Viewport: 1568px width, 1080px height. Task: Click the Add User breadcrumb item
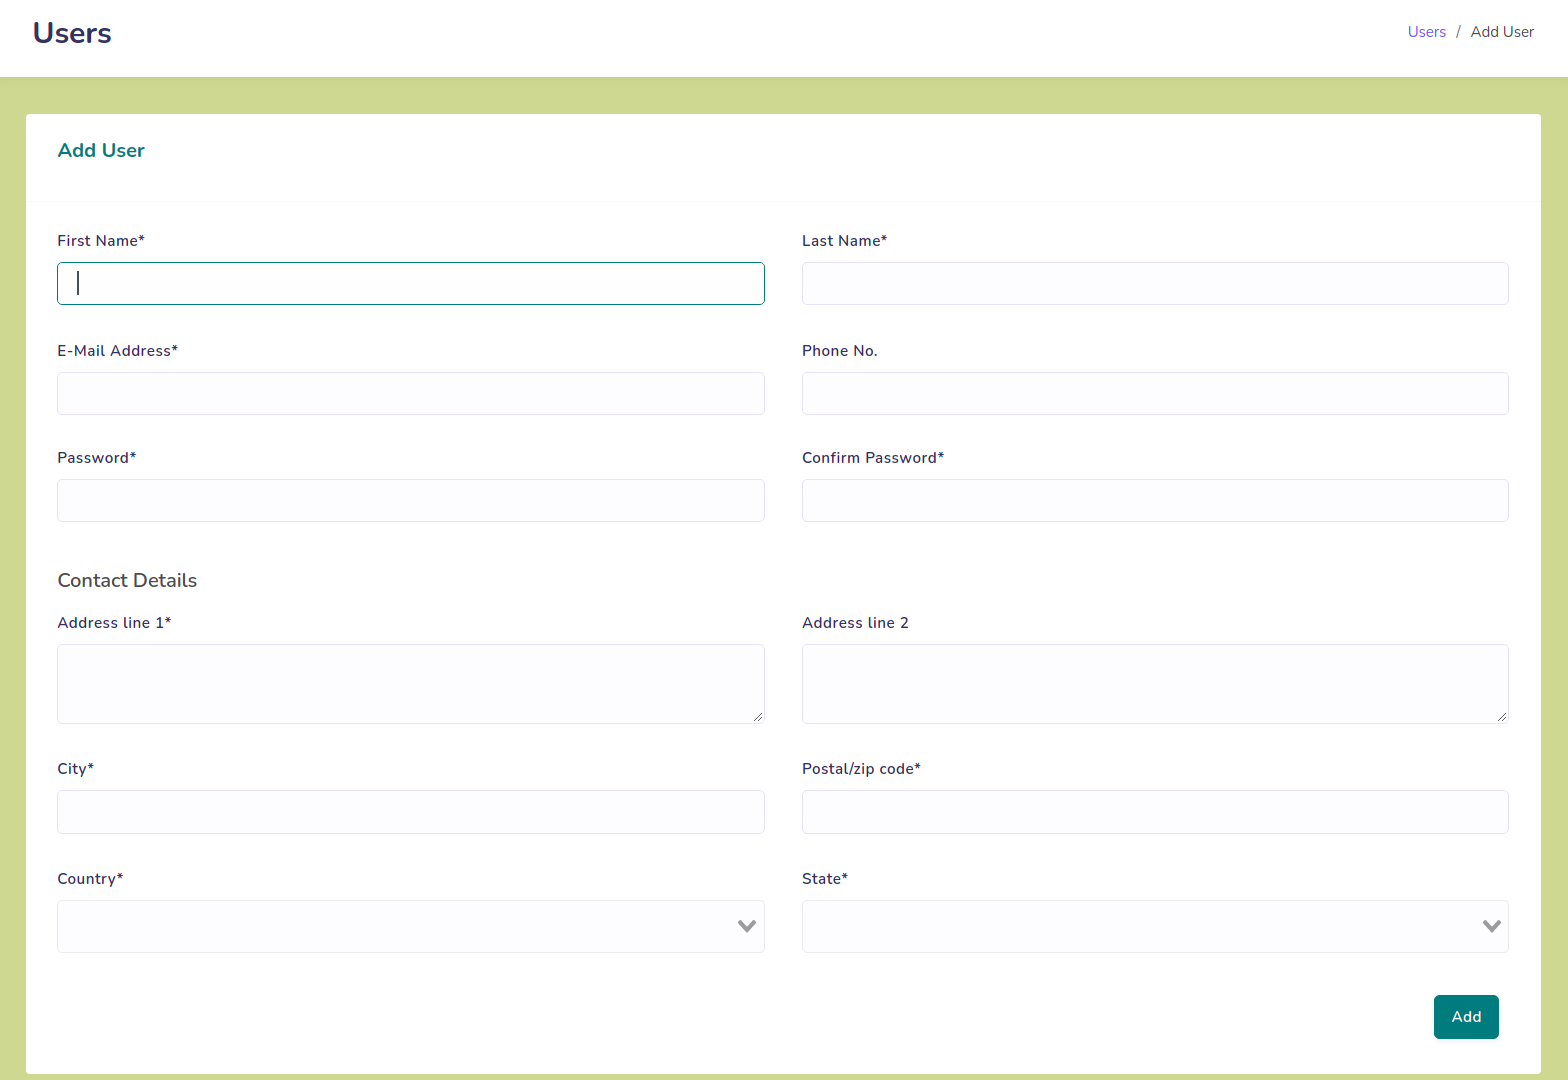[1501, 32]
